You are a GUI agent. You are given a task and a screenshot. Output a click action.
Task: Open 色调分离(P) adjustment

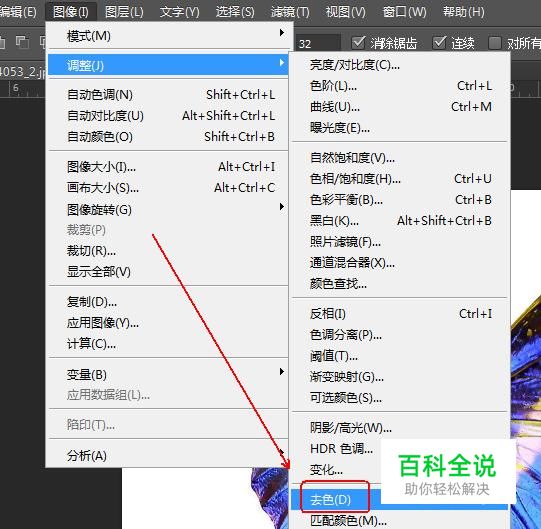pos(400,335)
